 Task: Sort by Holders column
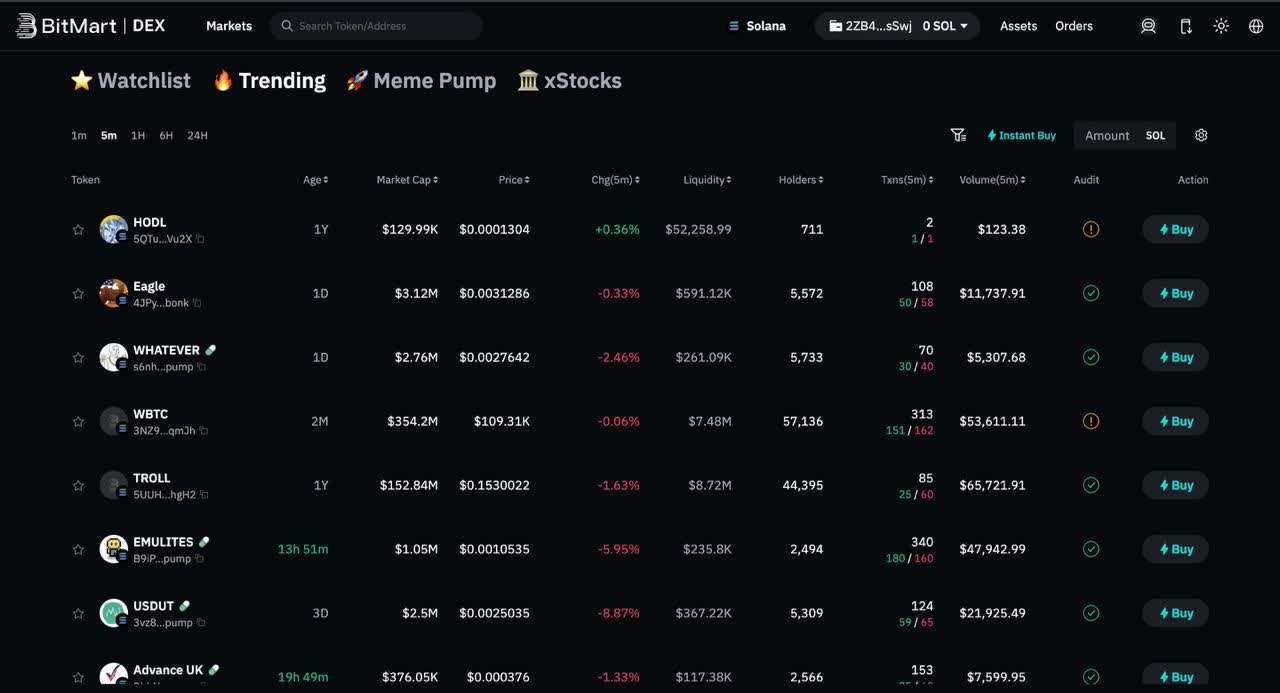(801, 180)
